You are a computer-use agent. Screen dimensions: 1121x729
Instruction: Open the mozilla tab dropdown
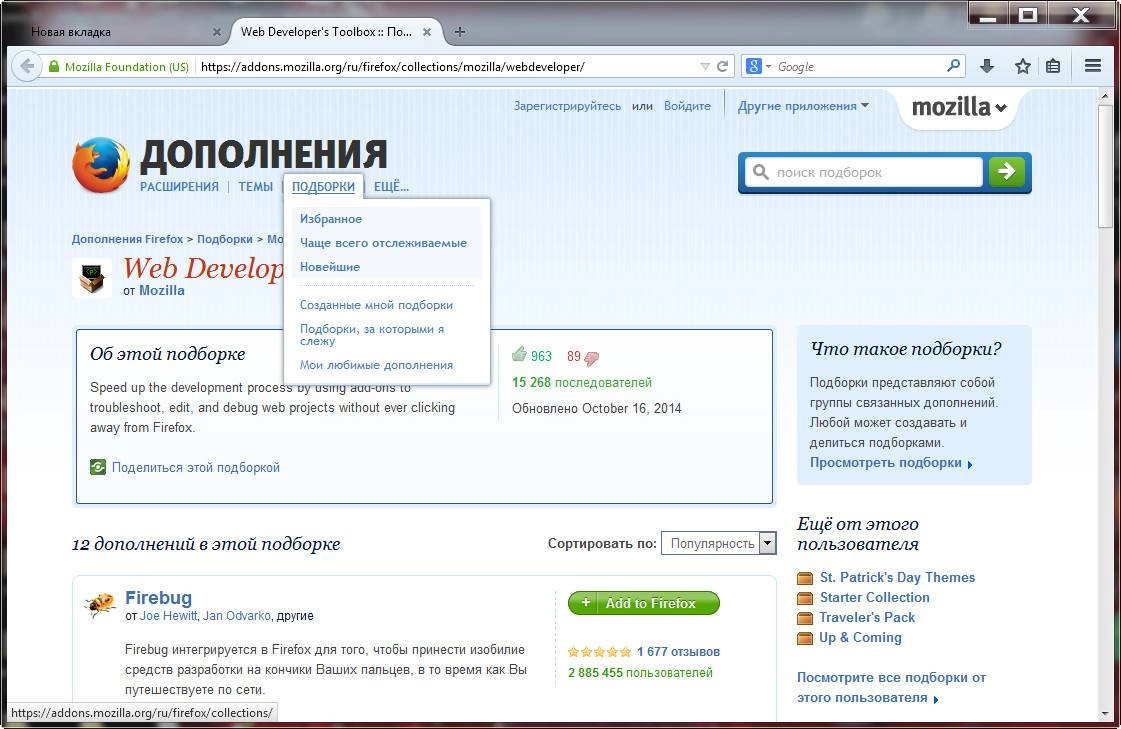(x=959, y=107)
